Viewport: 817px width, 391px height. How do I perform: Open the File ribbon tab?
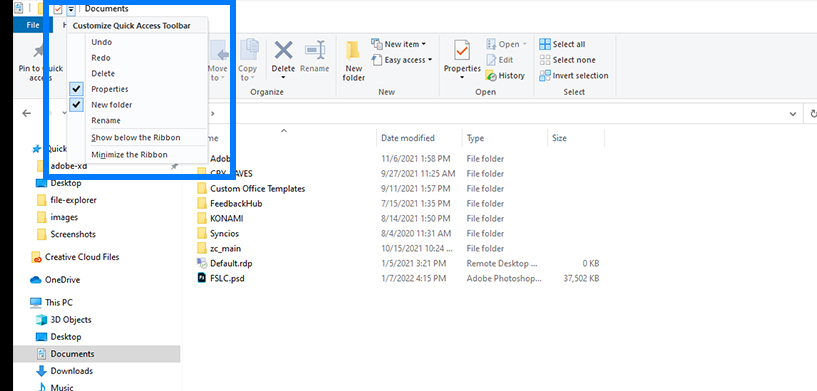click(x=32, y=25)
